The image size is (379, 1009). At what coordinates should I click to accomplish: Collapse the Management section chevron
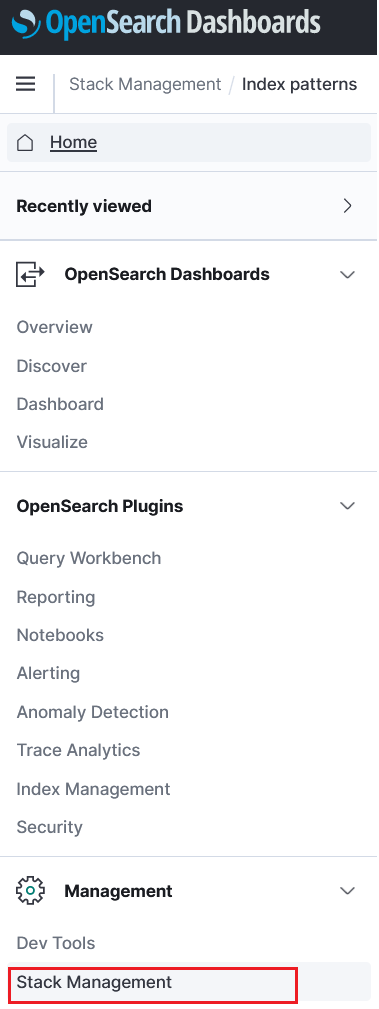[x=347, y=891]
